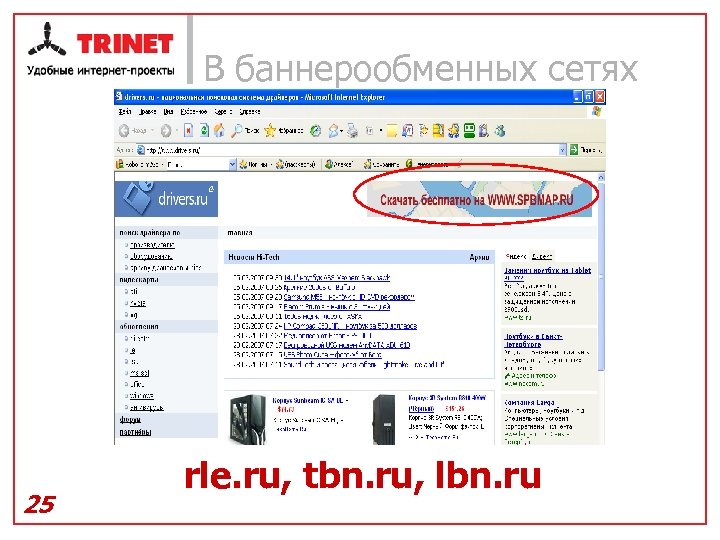
Task: Open the Избранное (Favorites) menu
Action: [194, 112]
